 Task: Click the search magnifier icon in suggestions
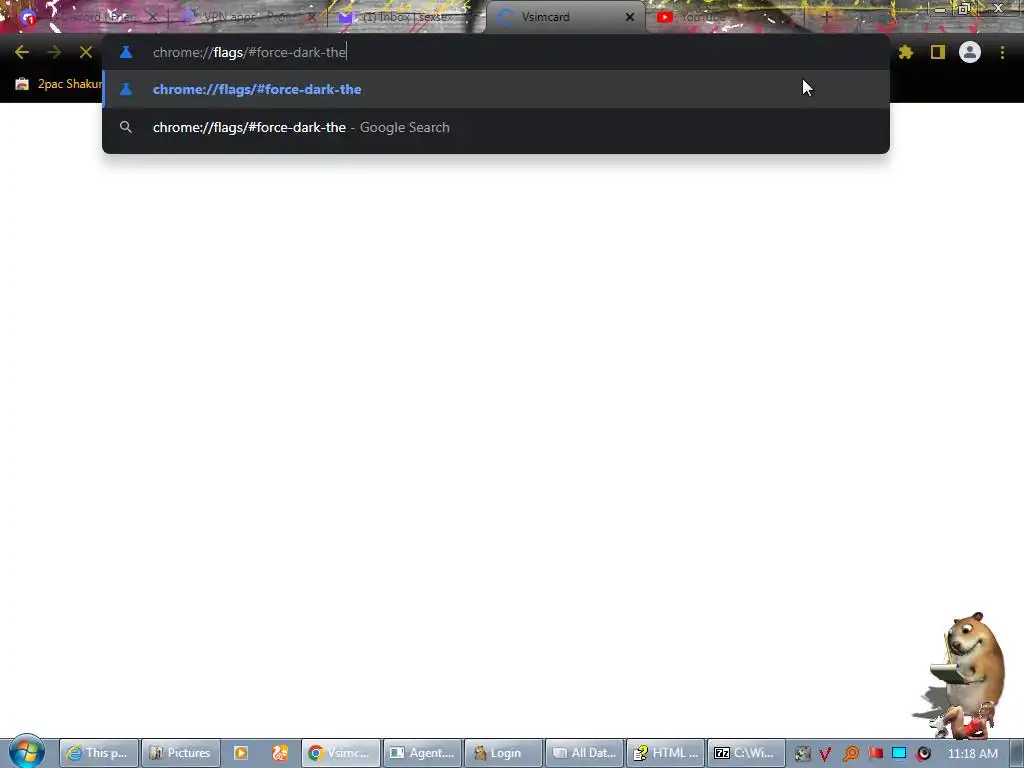(126, 127)
